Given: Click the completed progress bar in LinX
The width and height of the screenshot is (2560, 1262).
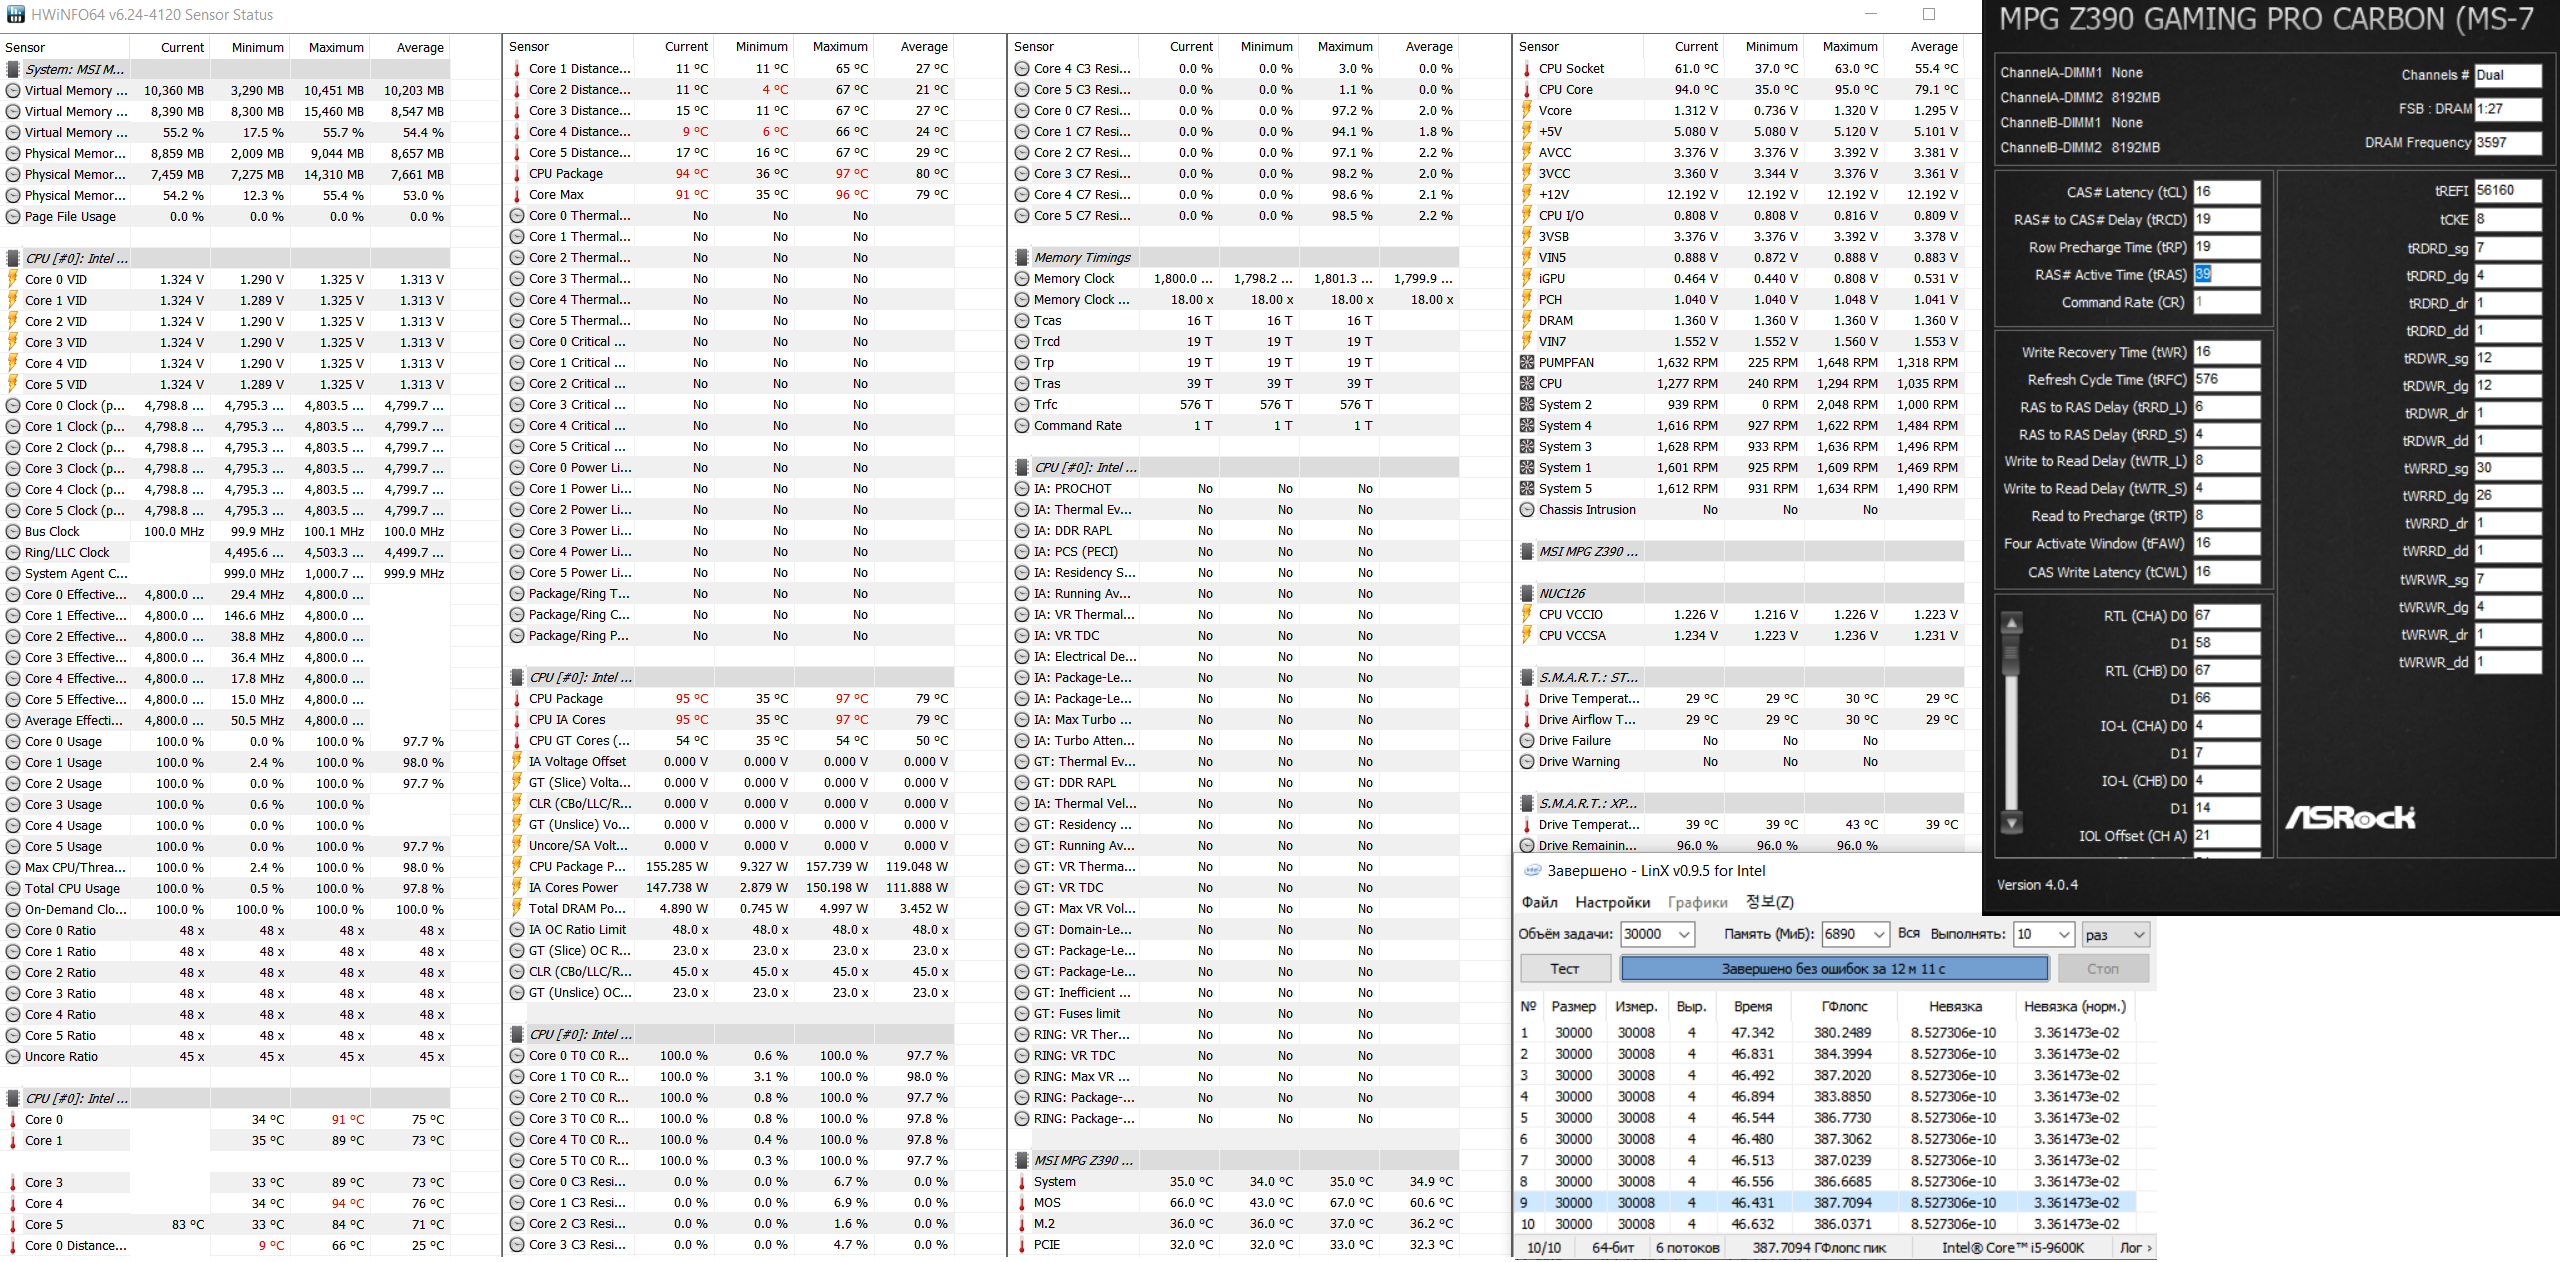Looking at the screenshot, I should pos(1833,969).
